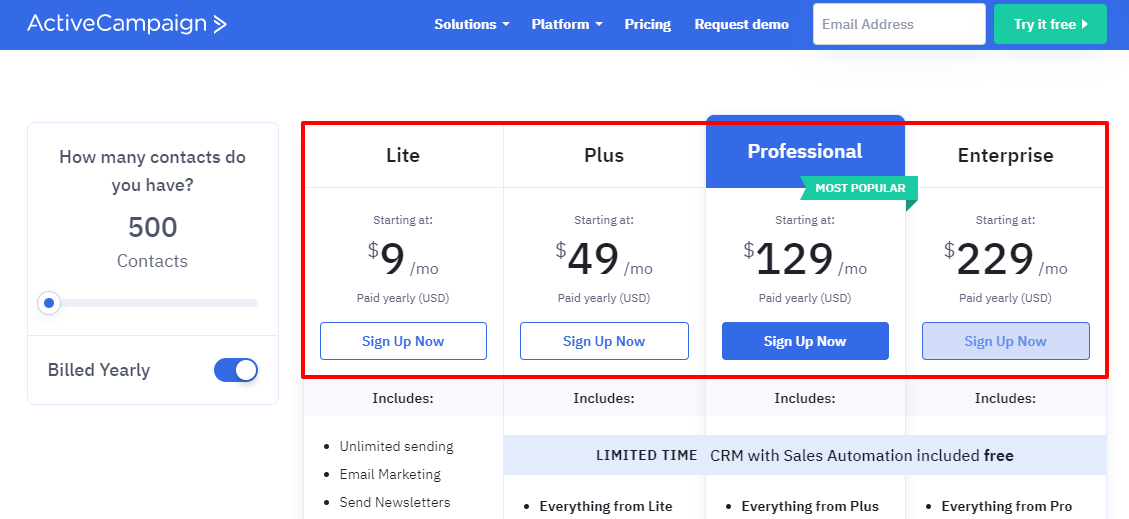This screenshot has height=519, width=1129.
Task: Sign up for the Lite plan
Action: coord(403,341)
